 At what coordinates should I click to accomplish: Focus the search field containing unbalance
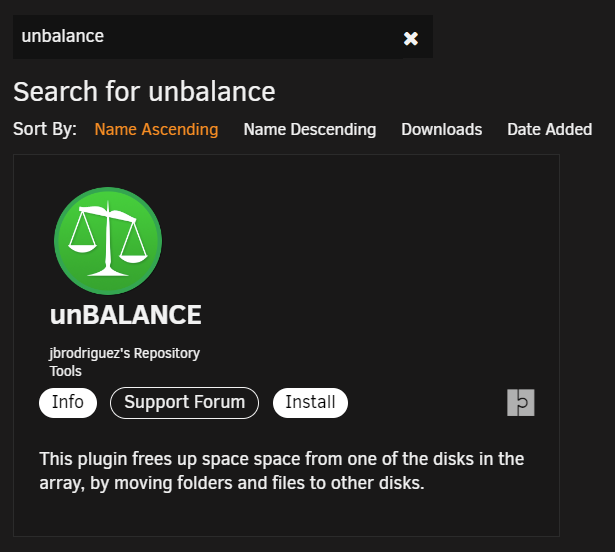pos(208,37)
